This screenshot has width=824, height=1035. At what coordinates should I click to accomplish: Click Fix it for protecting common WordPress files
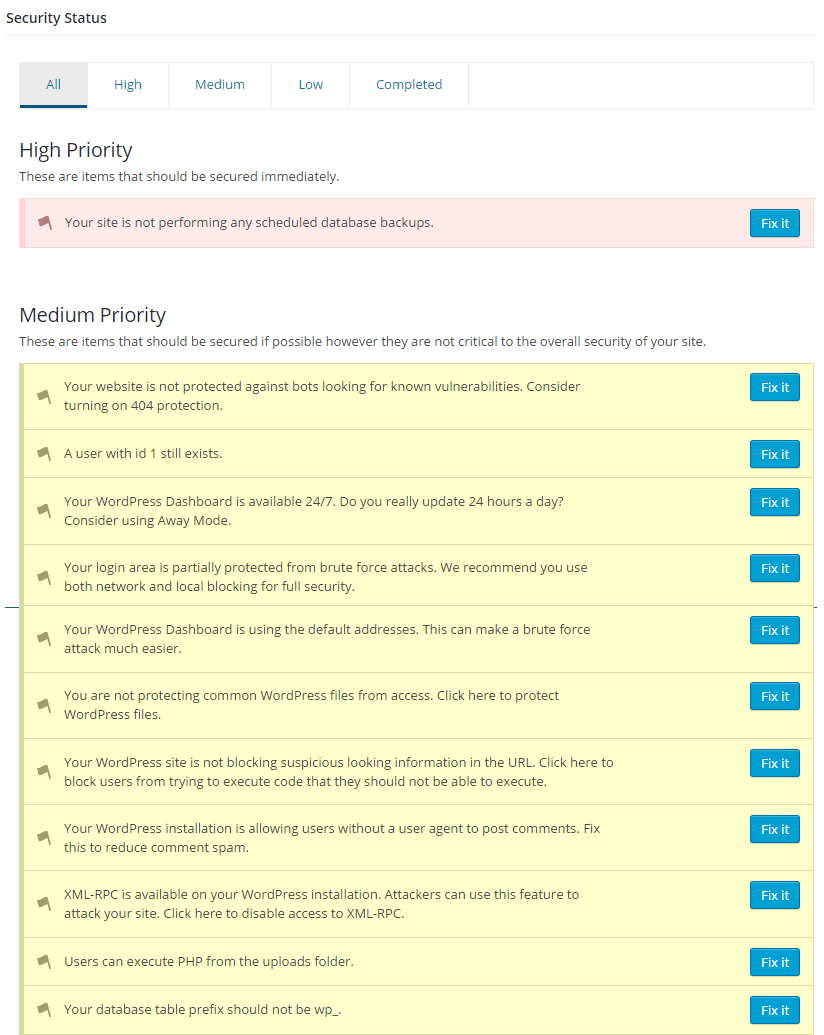click(x=775, y=697)
